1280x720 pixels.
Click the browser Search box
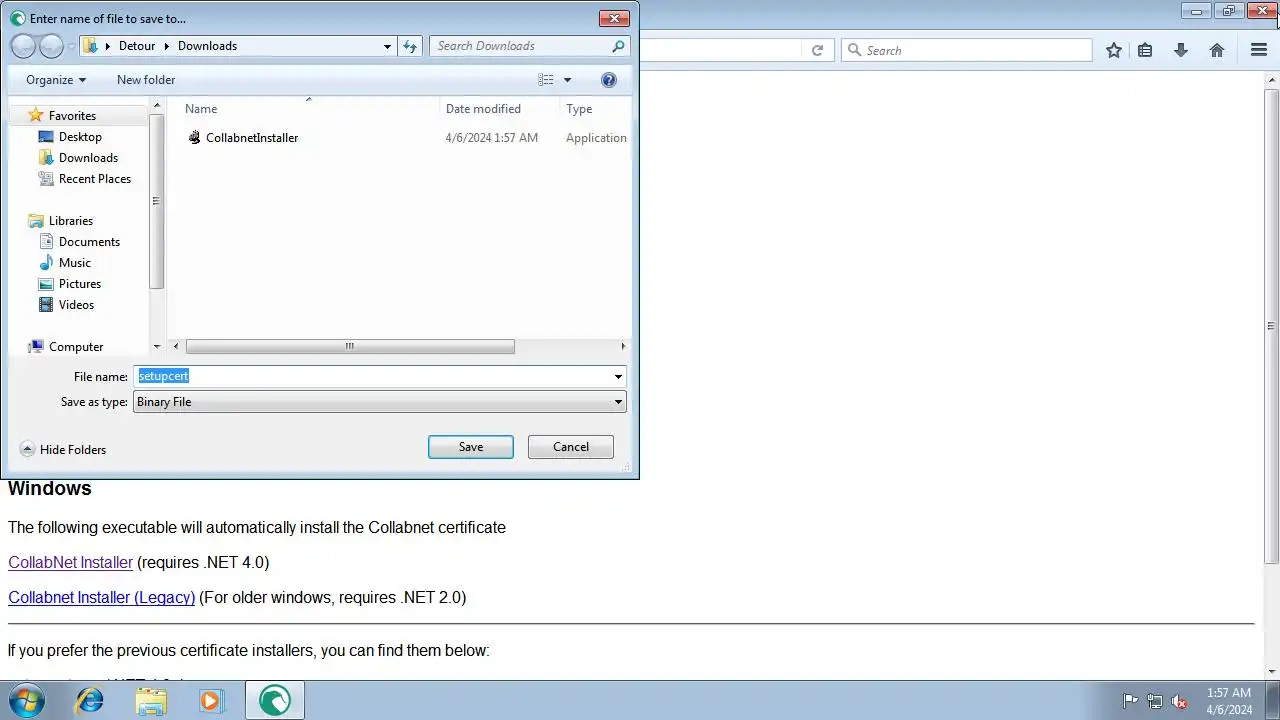[967, 50]
